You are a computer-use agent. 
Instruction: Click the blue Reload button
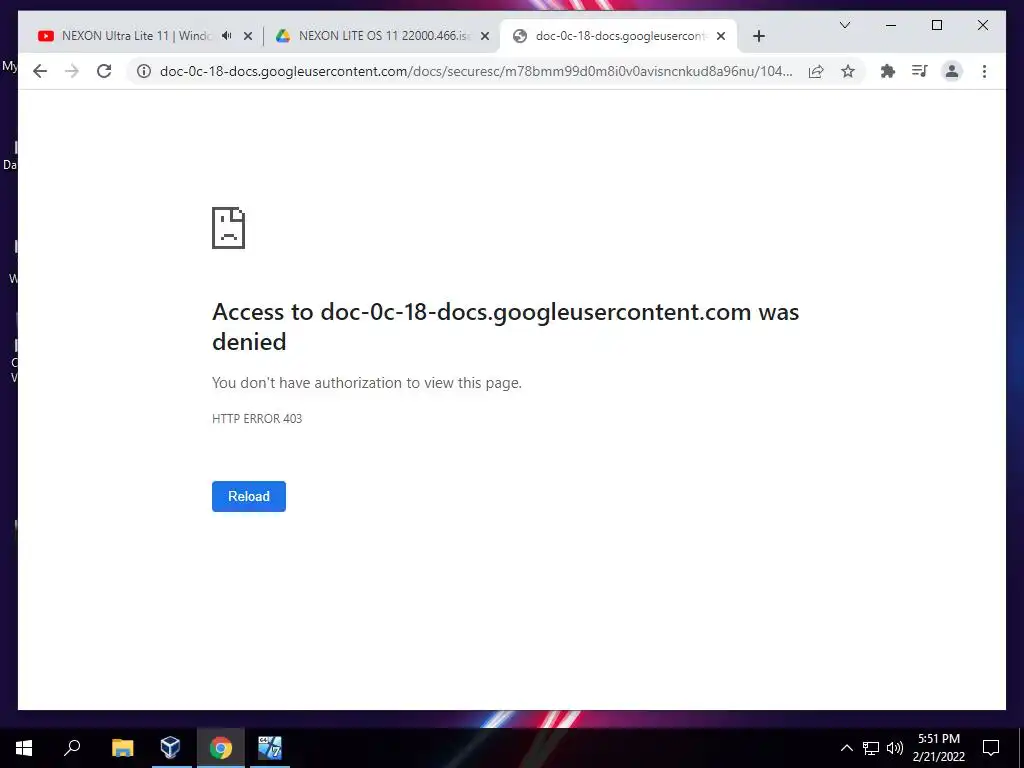(x=249, y=496)
